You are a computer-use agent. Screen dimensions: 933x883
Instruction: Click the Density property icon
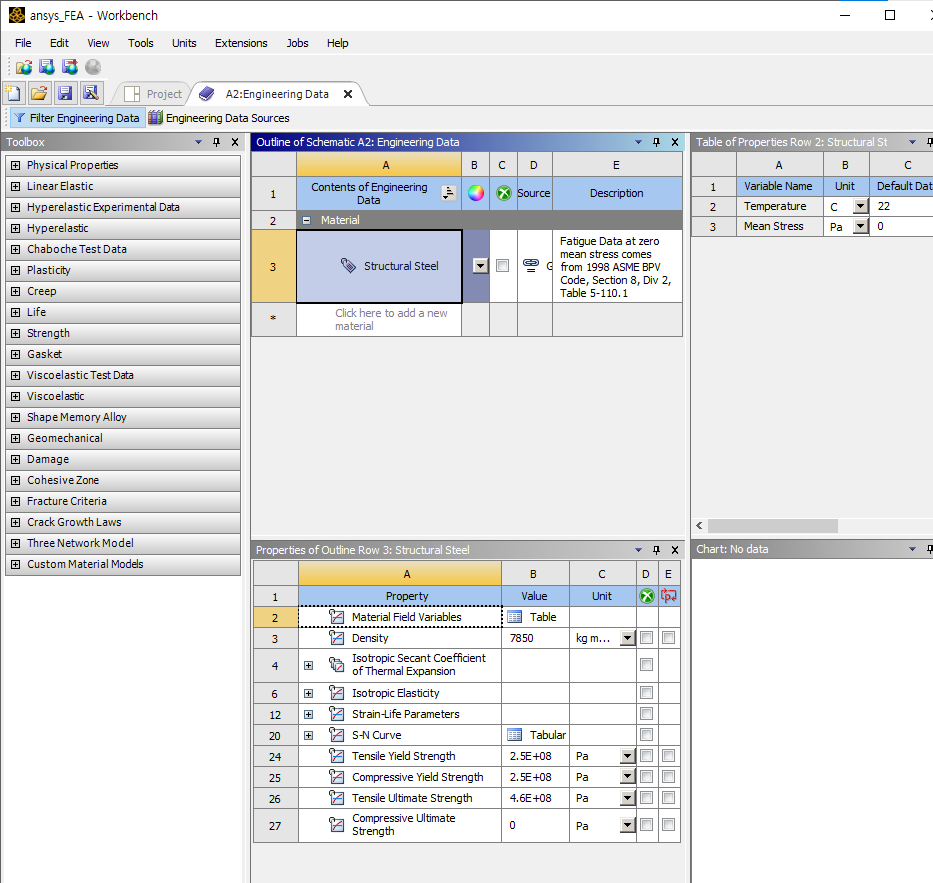point(336,638)
